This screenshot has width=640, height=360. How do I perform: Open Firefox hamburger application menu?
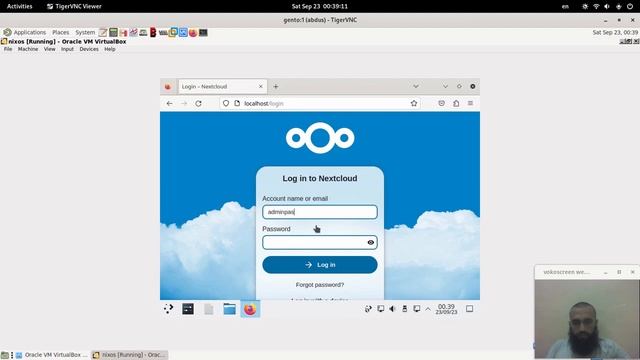(470, 104)
